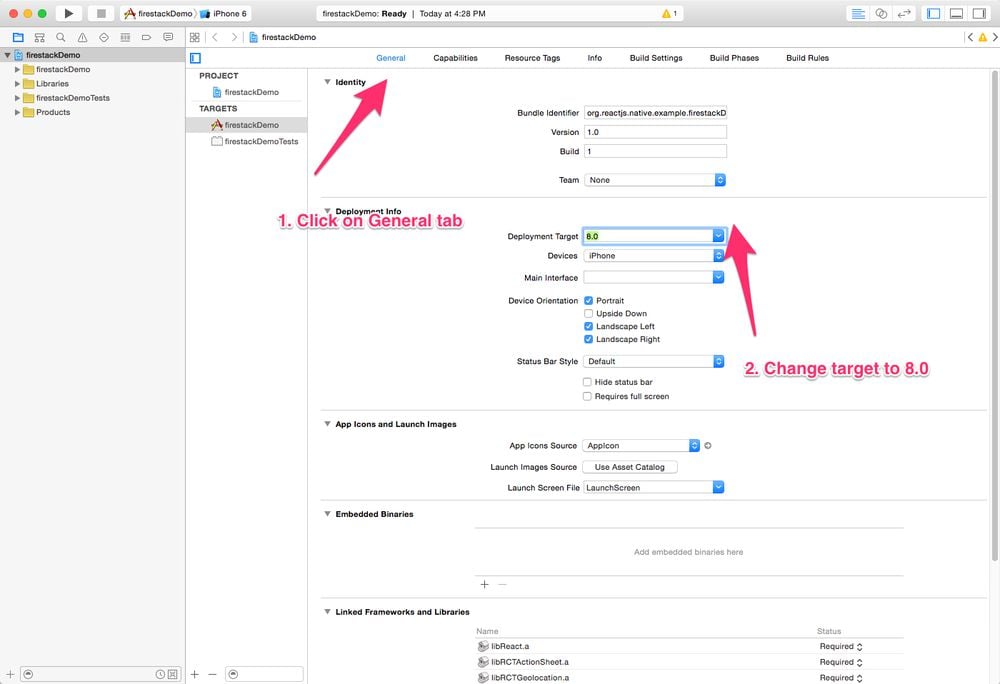Hide the project and targets list
This screenshot has height=684, width=1000.
tap(196, 58)
